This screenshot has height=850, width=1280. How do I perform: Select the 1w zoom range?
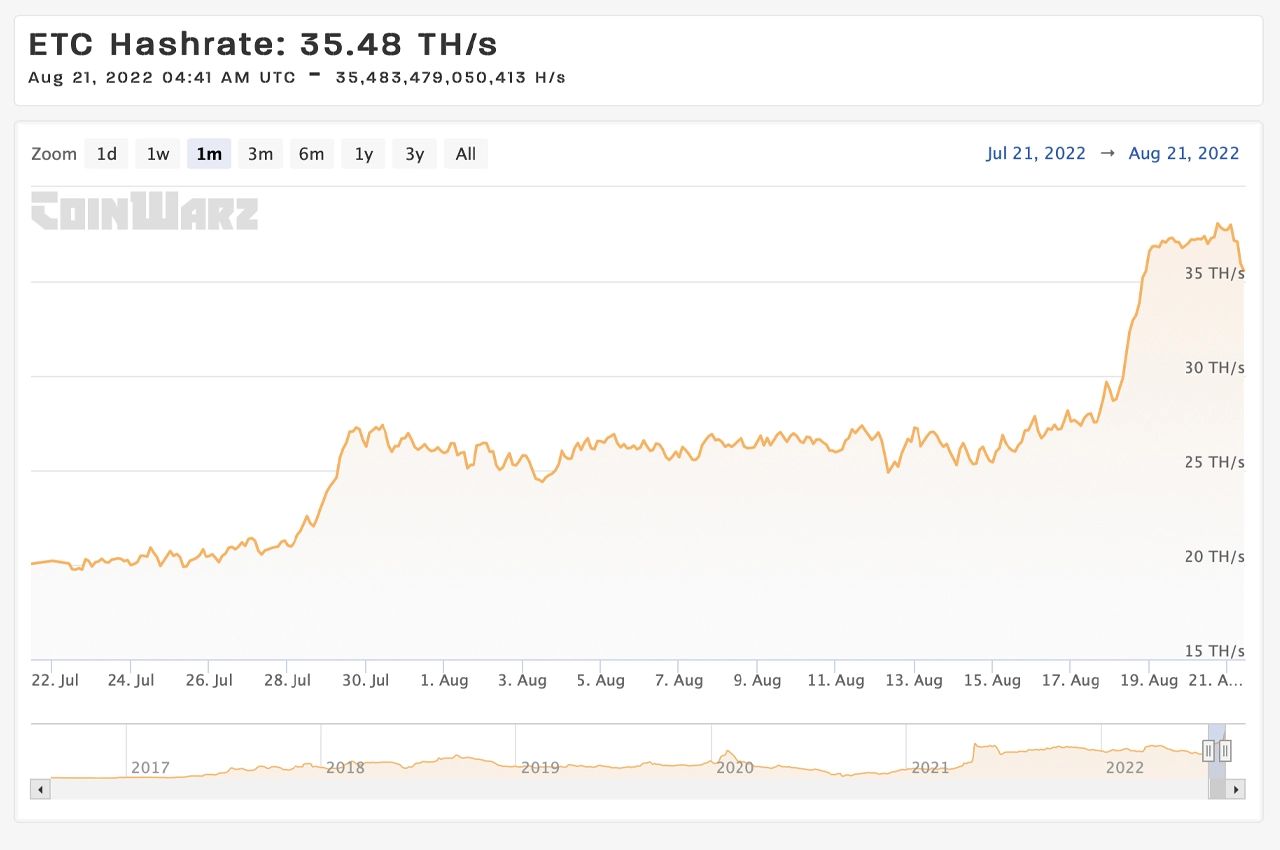[x=158, y=154]
